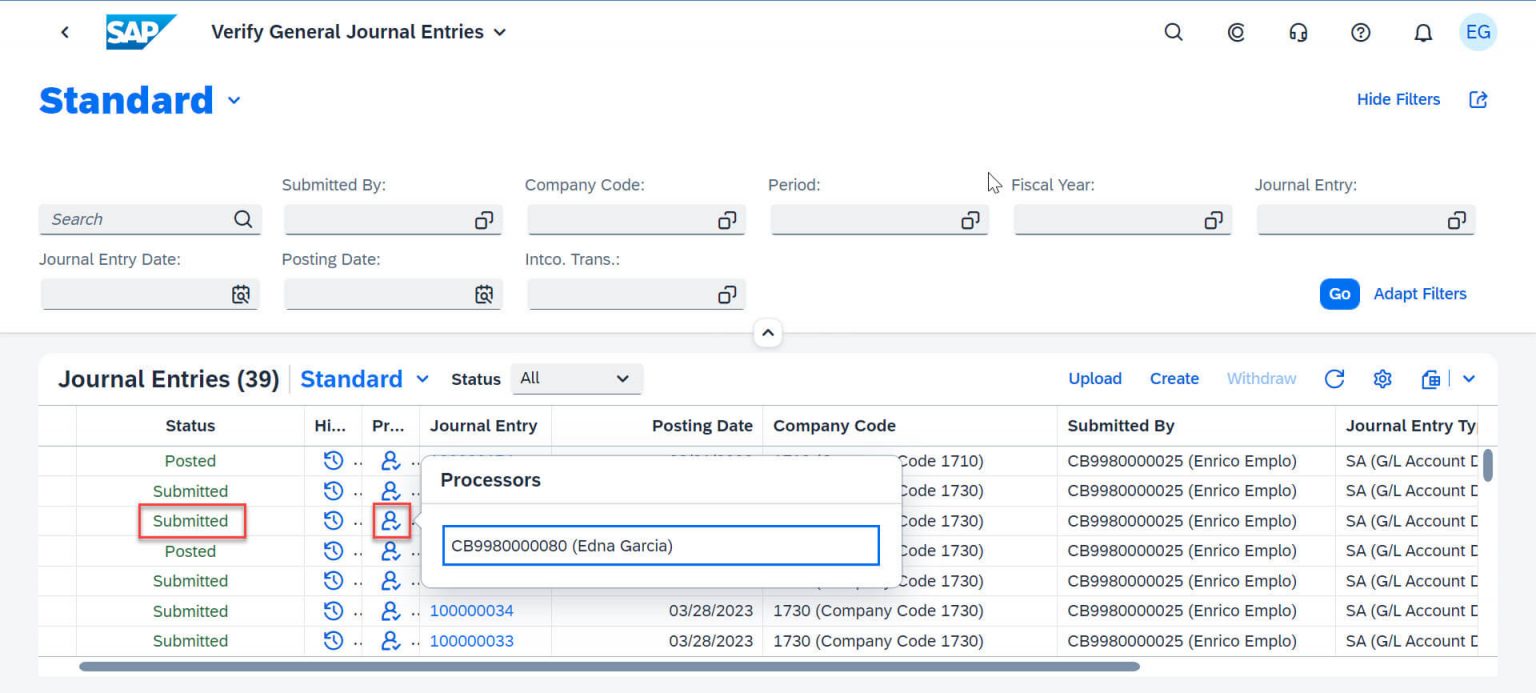
Task: Open the search icon in the top bar
Action: coord(1172,32)
